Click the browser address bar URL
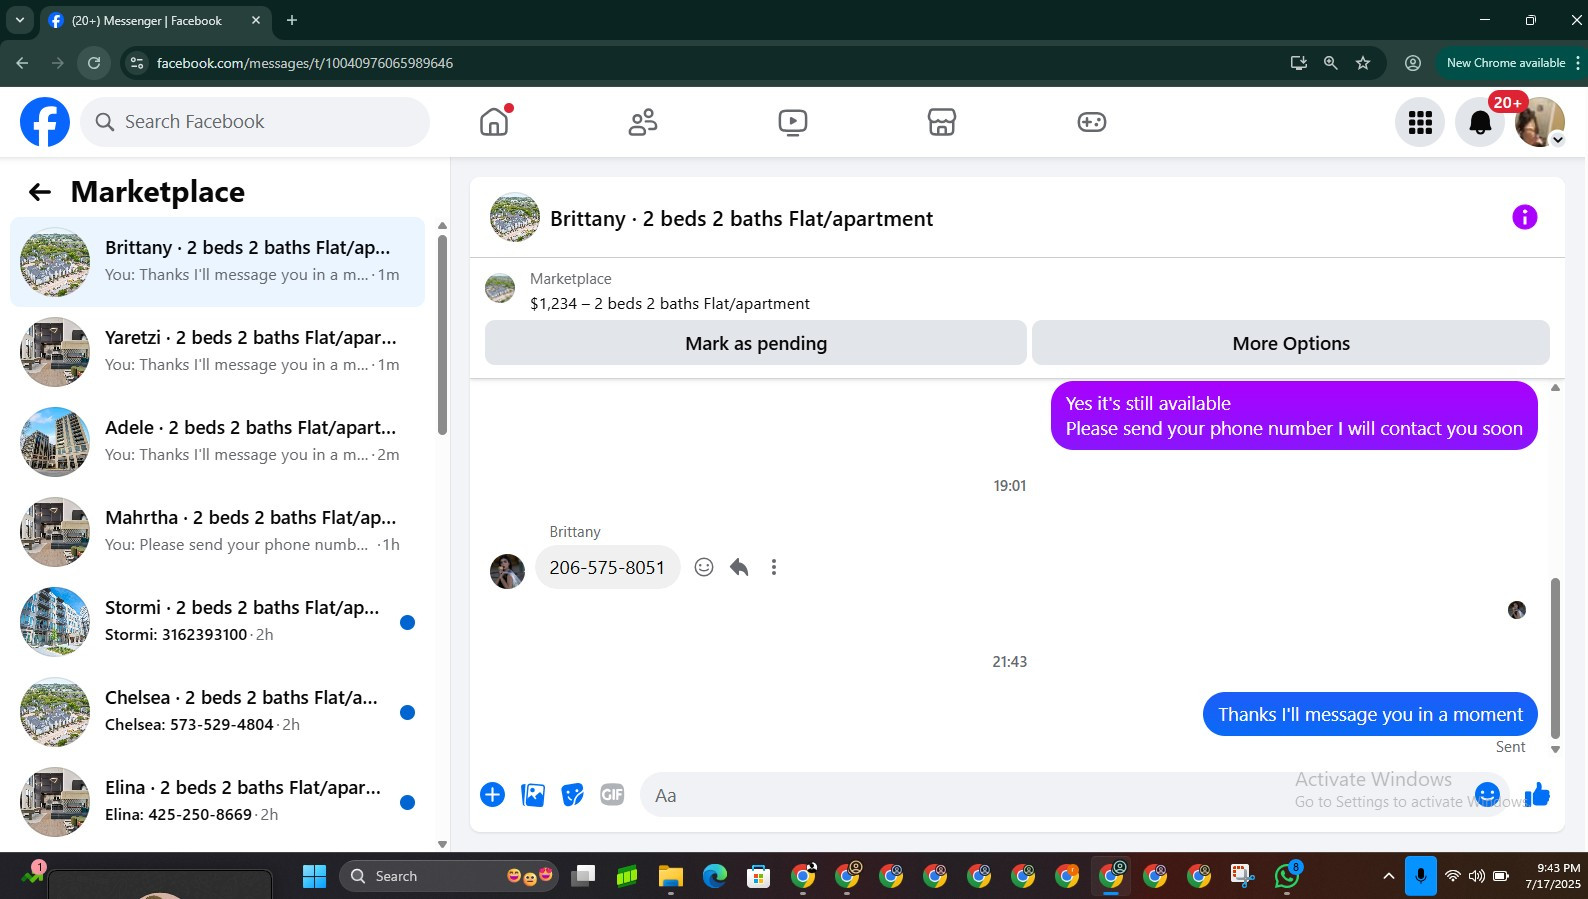 pyautogui.click(x=305, y=63)
